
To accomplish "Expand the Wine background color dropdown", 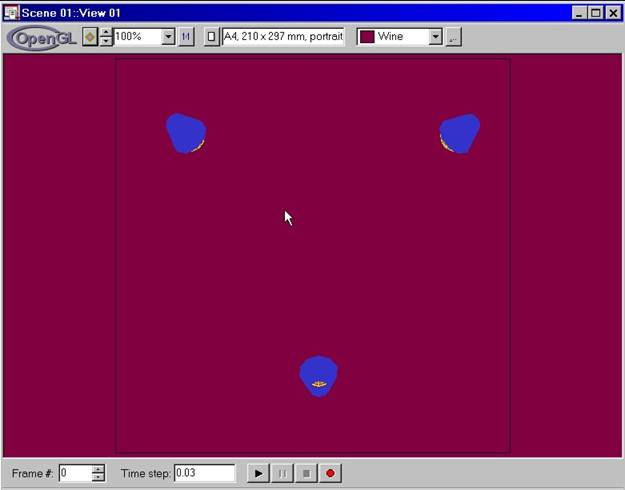I will [435, 37].
